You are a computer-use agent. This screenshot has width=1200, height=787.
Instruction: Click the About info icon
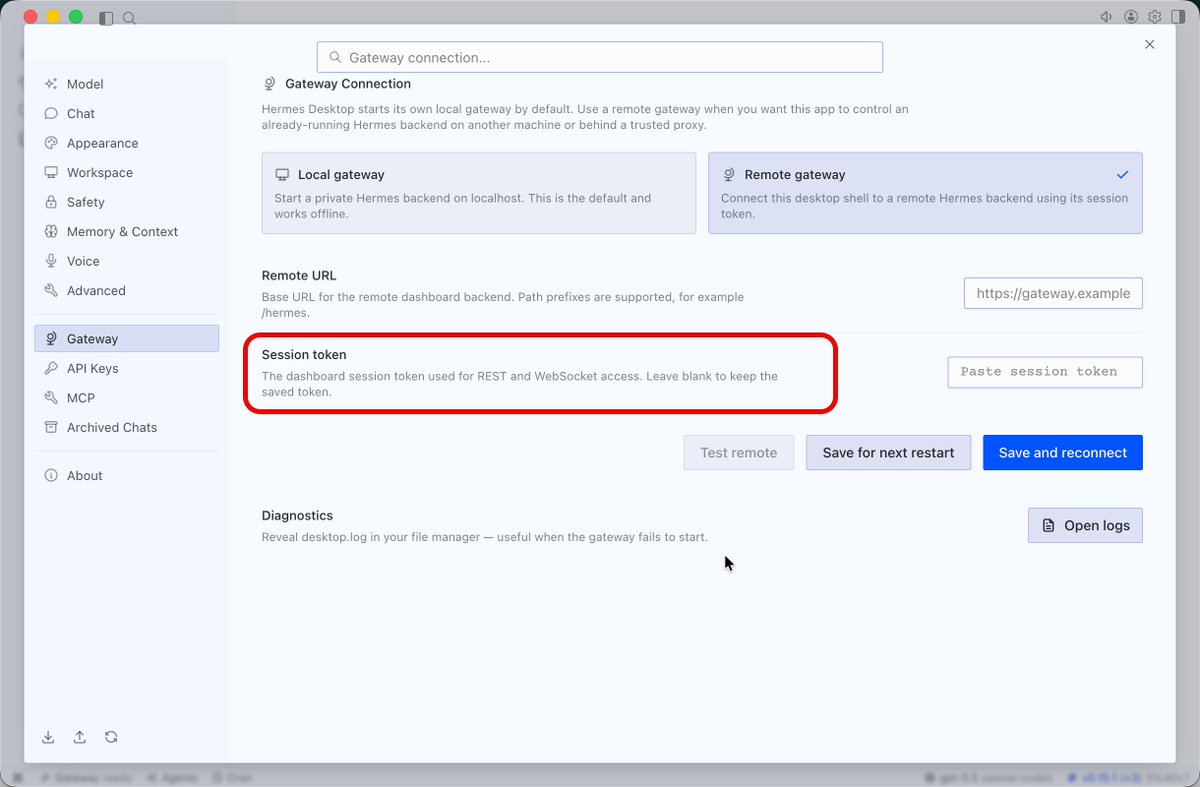[51, 476]
